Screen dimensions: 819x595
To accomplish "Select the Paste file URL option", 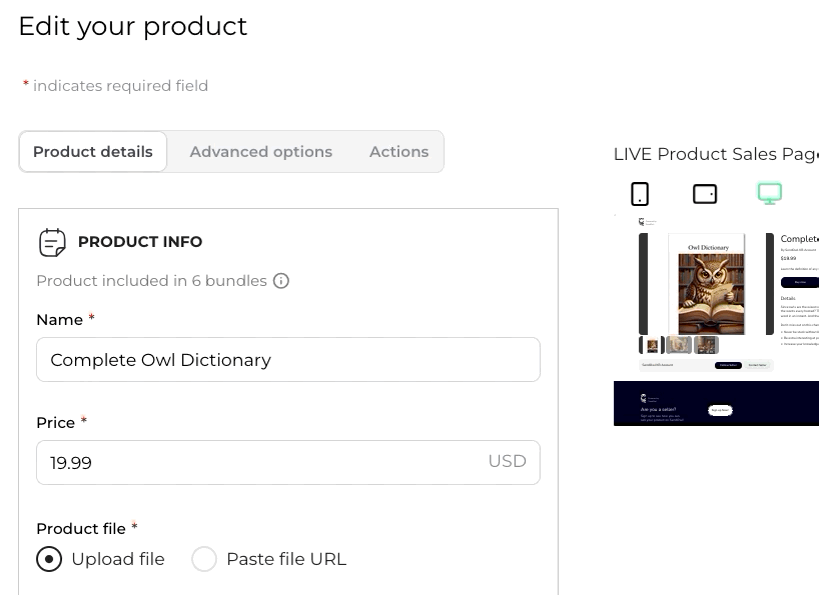I will [x=204, y=559].
